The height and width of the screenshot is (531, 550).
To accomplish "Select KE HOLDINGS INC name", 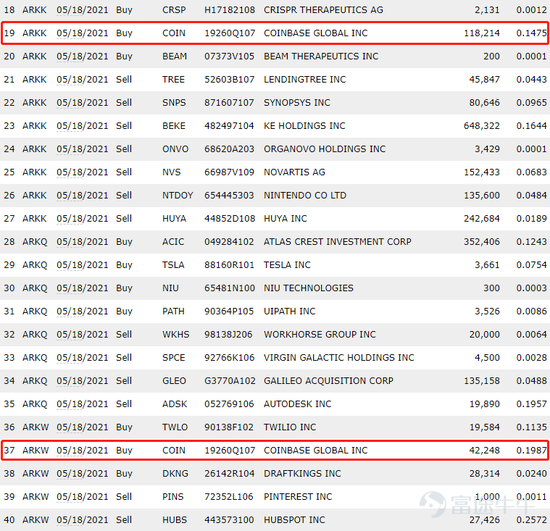I will click(304, 126).
